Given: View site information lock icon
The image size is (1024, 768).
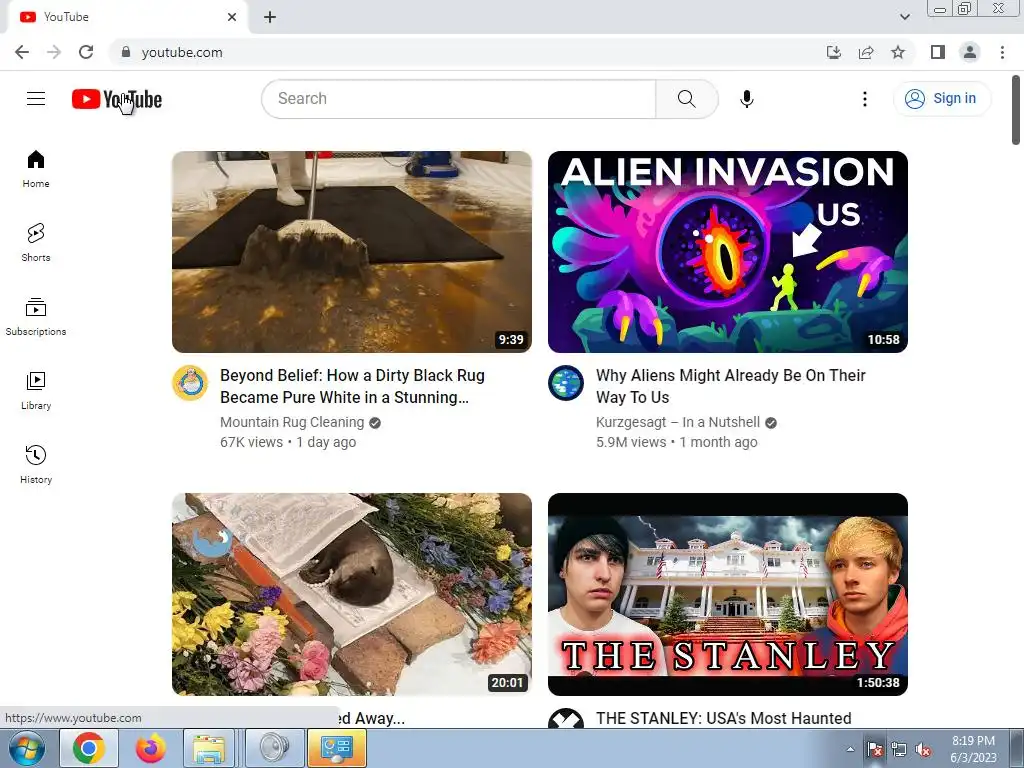Looking at the screenshot, I should coord(126,52).
